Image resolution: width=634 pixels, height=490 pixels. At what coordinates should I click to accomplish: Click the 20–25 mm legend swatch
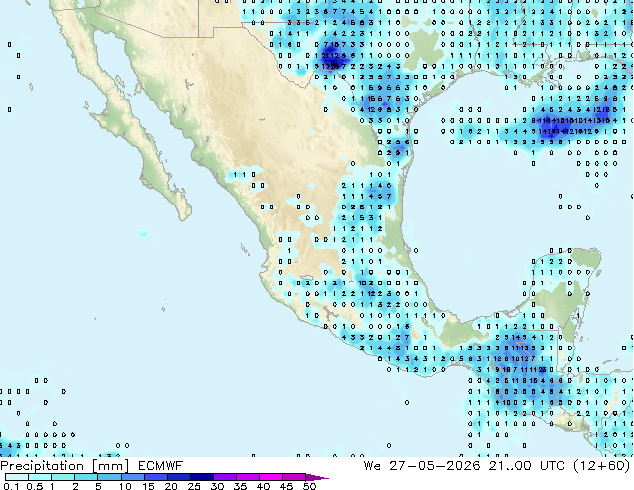[179, 477]
